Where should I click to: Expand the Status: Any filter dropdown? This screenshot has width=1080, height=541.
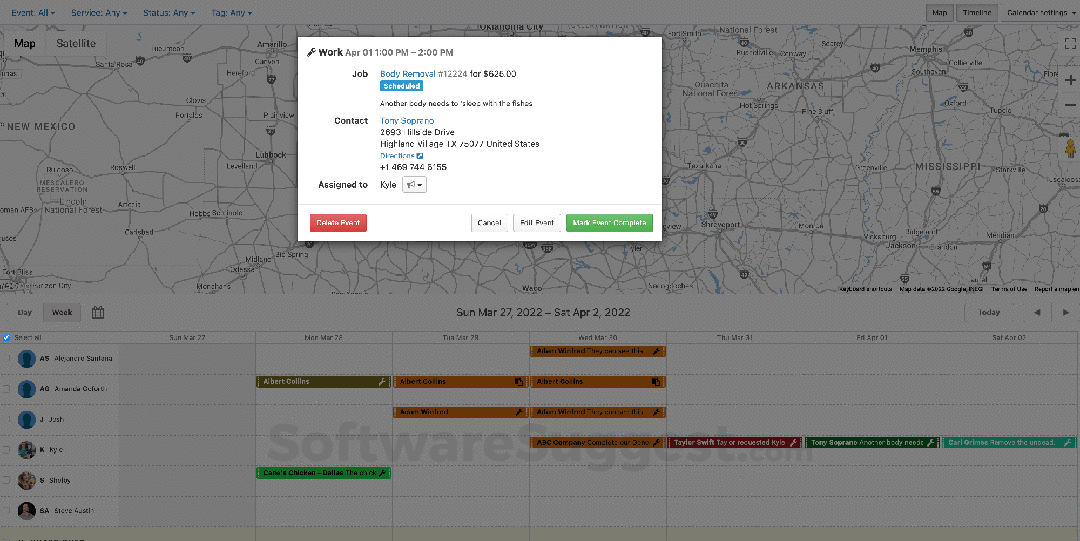(168, 13)
